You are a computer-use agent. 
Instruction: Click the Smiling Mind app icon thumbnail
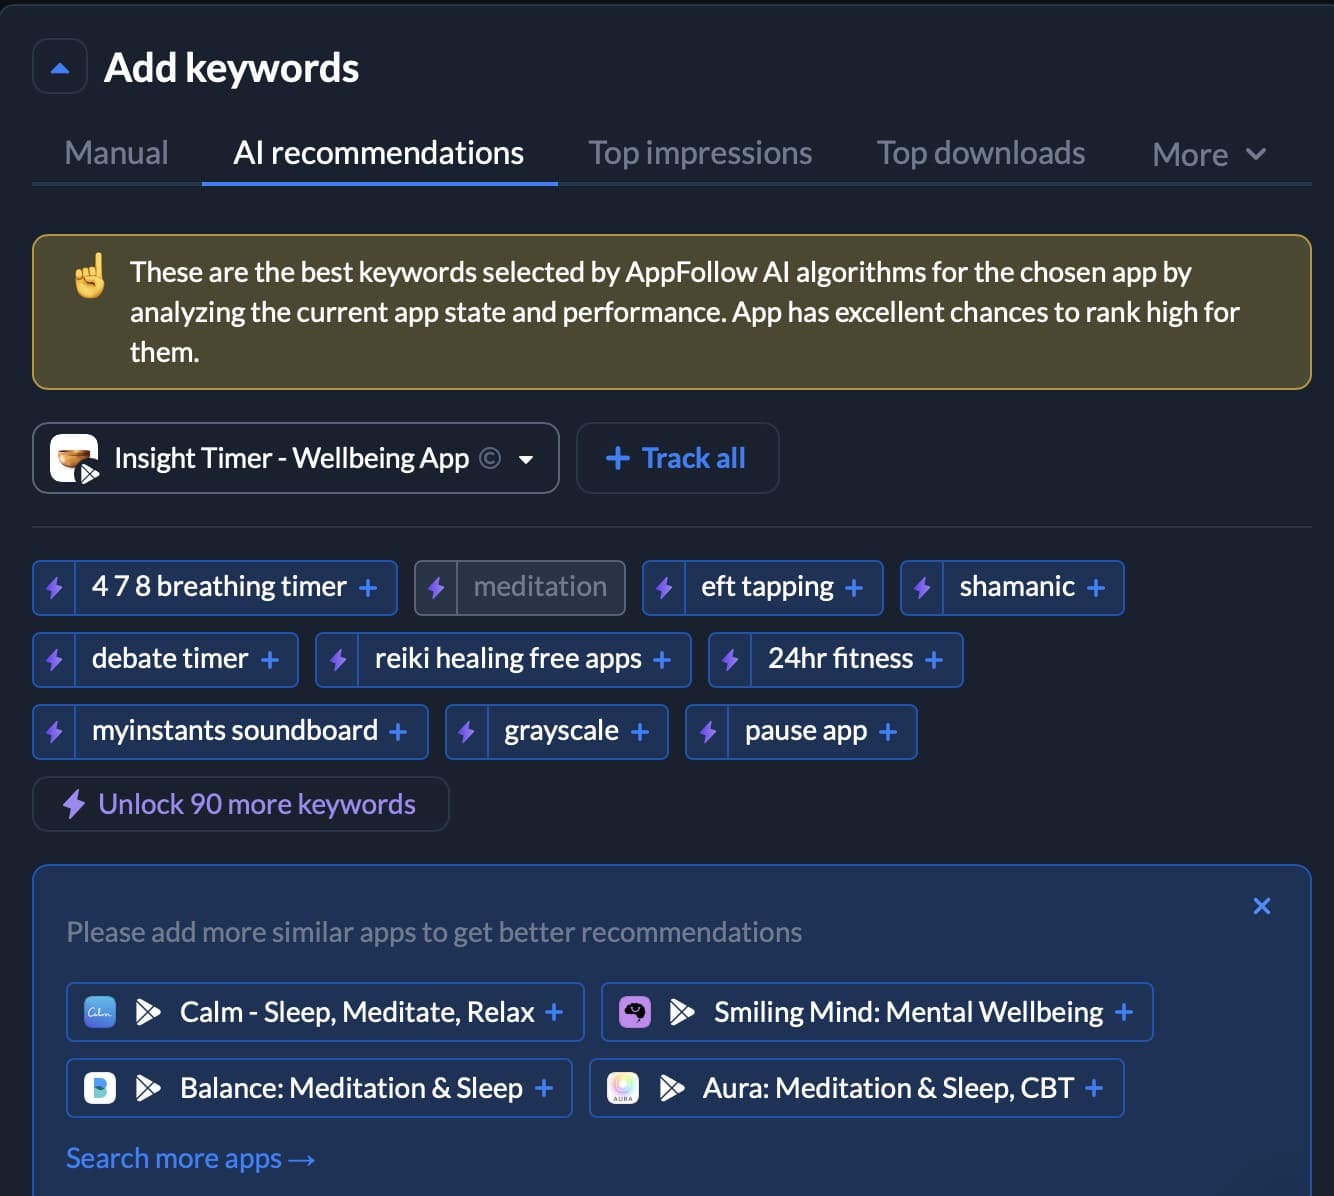tap(635, 1012)
